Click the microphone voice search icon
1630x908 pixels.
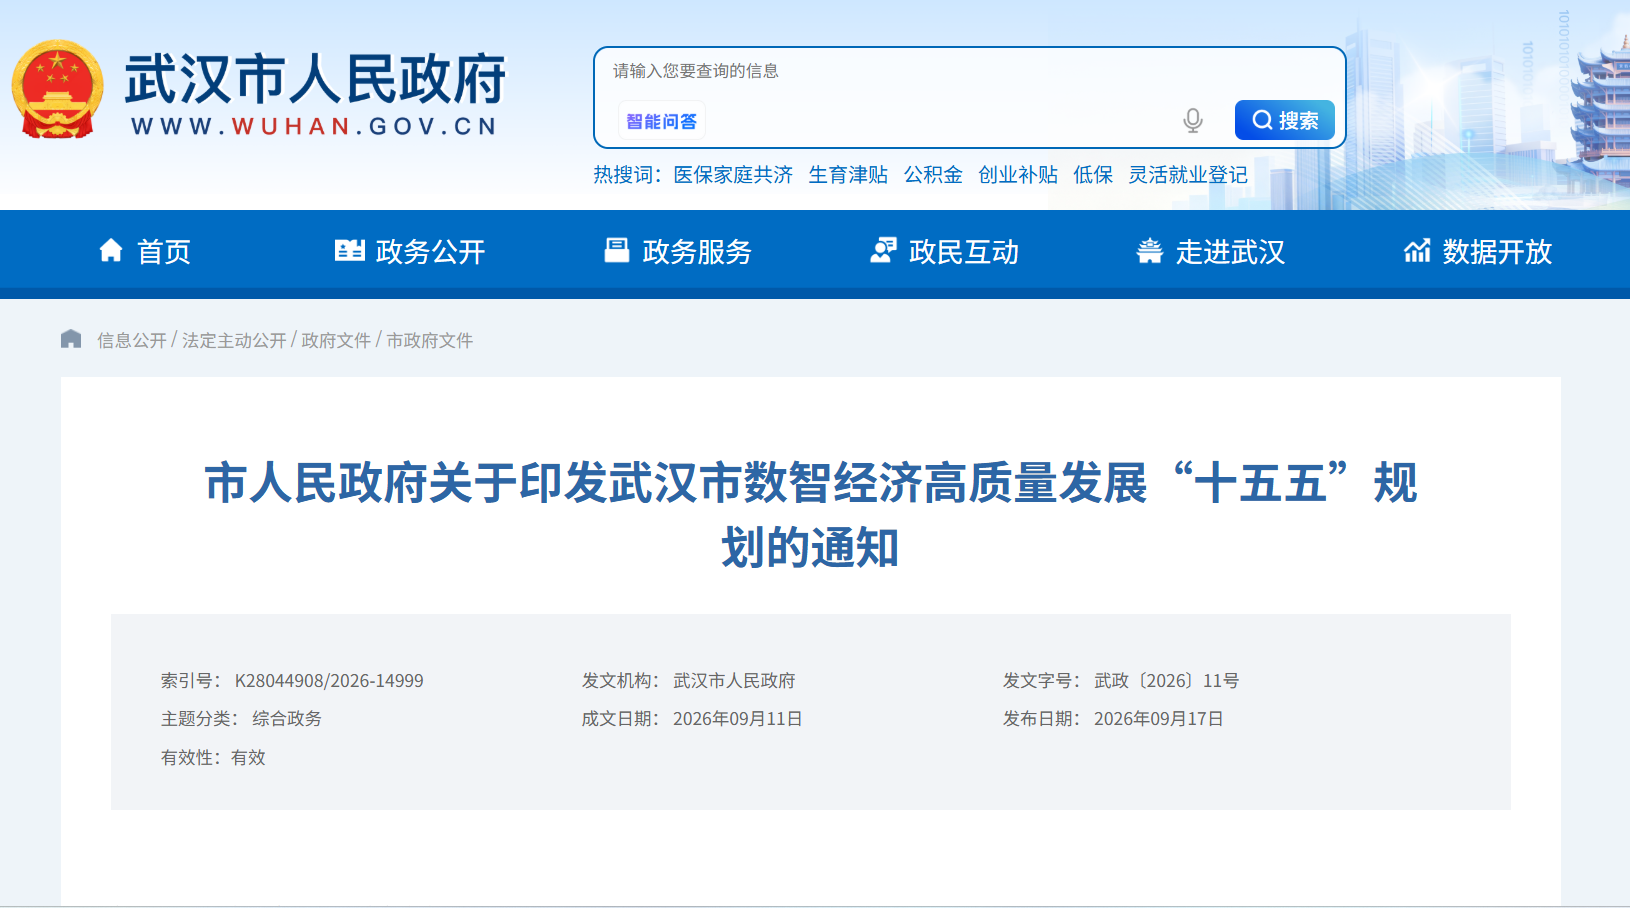(x=1192, y=121)
